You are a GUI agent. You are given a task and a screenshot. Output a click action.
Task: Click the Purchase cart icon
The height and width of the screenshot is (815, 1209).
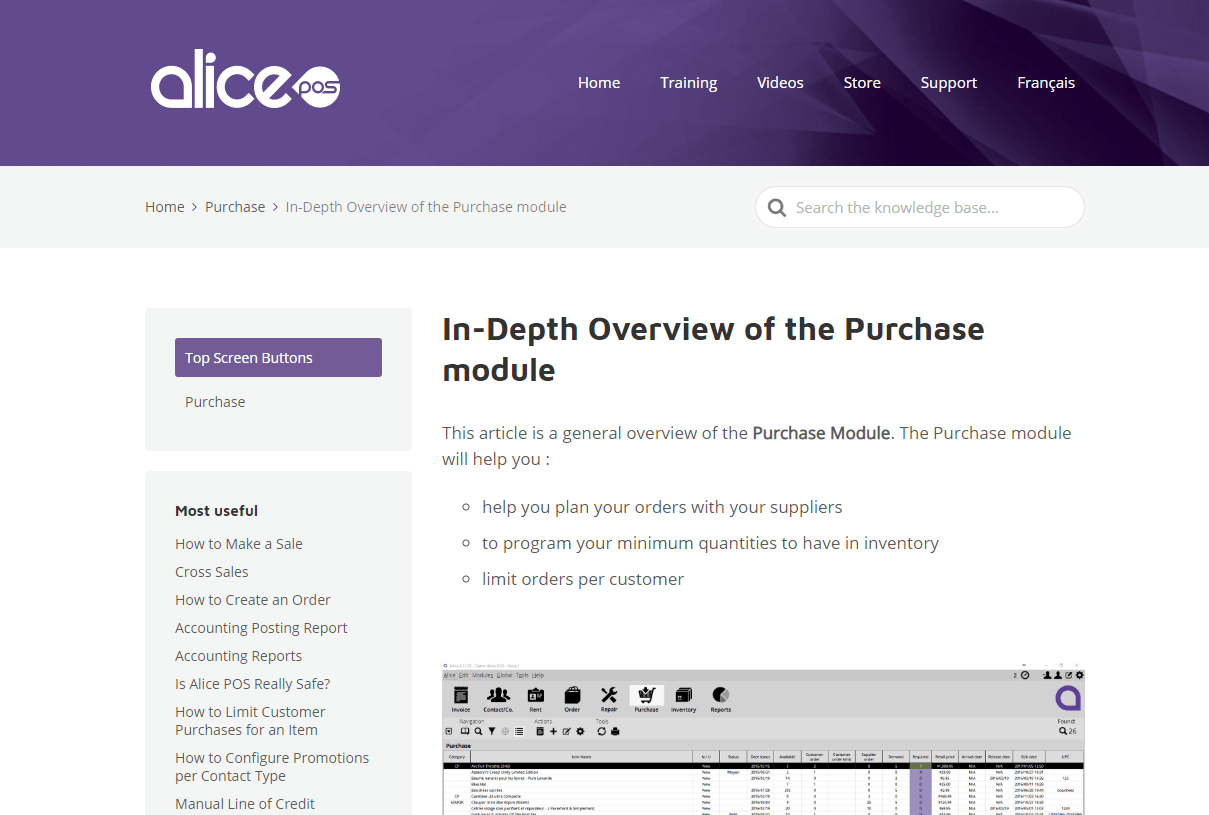click(x=646, y=695)
